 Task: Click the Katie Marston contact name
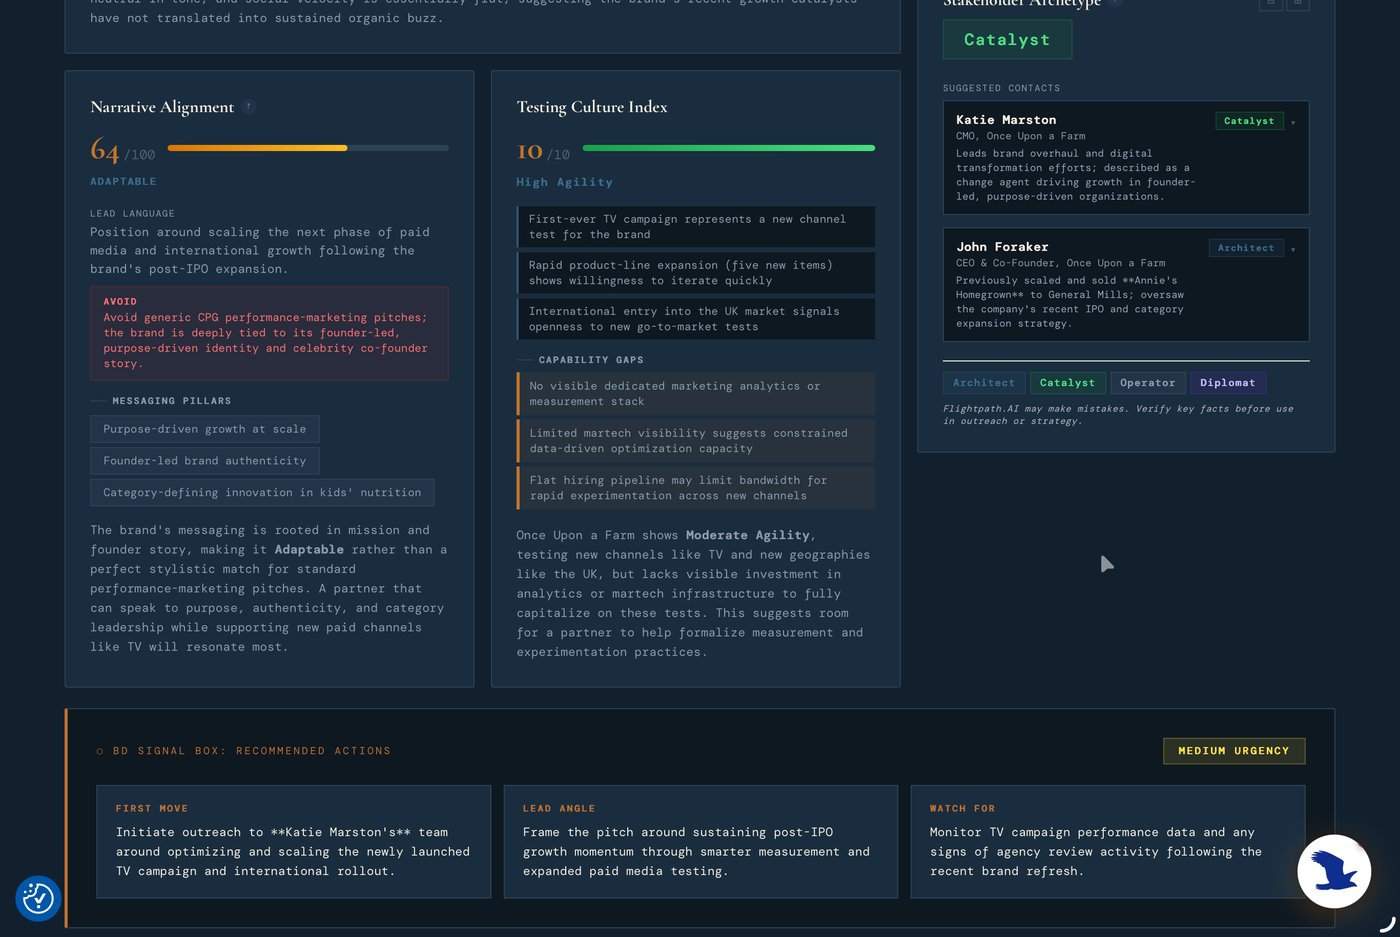click(1006, 120)
